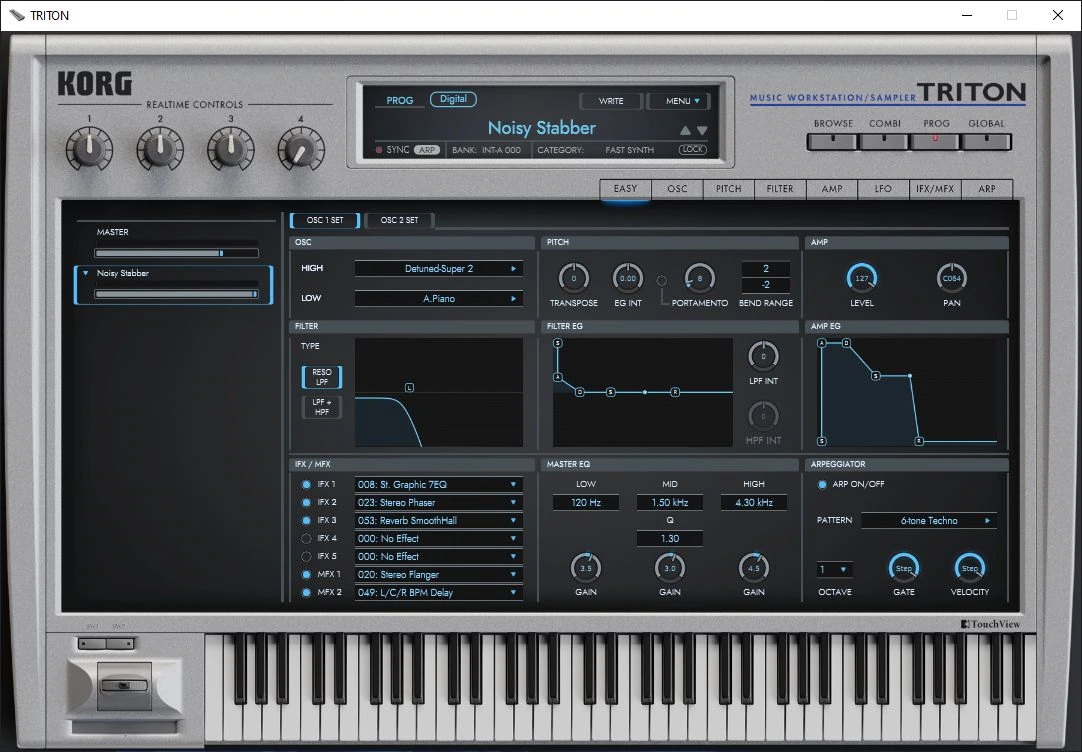The width and height of the screenshot is (1082, 752).
Task: Click the LPF INT knob
Action: click(x=763, y=357)
